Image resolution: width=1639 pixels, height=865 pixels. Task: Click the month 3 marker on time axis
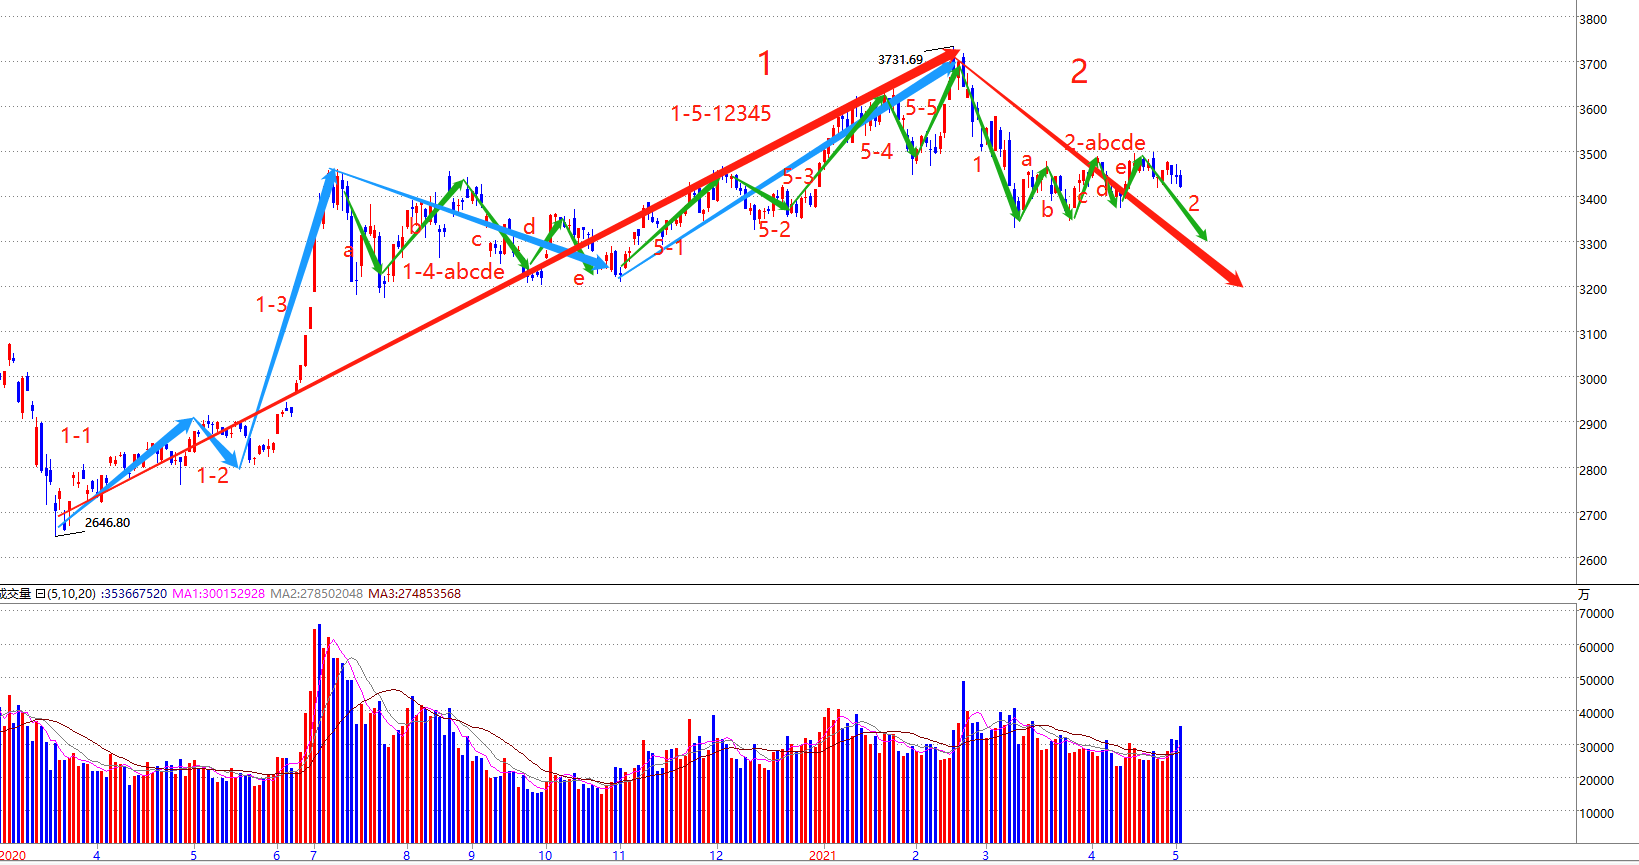[985, 856]
